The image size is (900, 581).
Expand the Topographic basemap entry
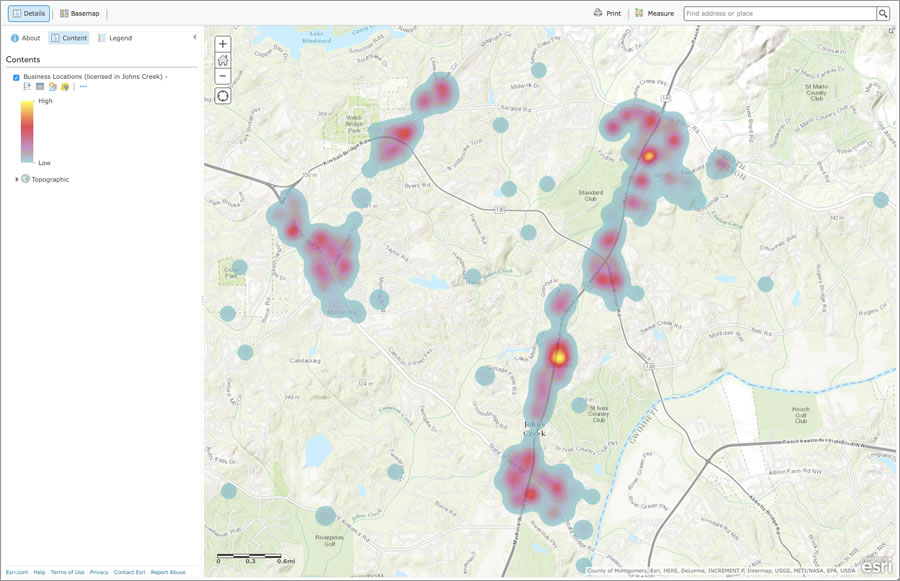(x=15, y=178)
